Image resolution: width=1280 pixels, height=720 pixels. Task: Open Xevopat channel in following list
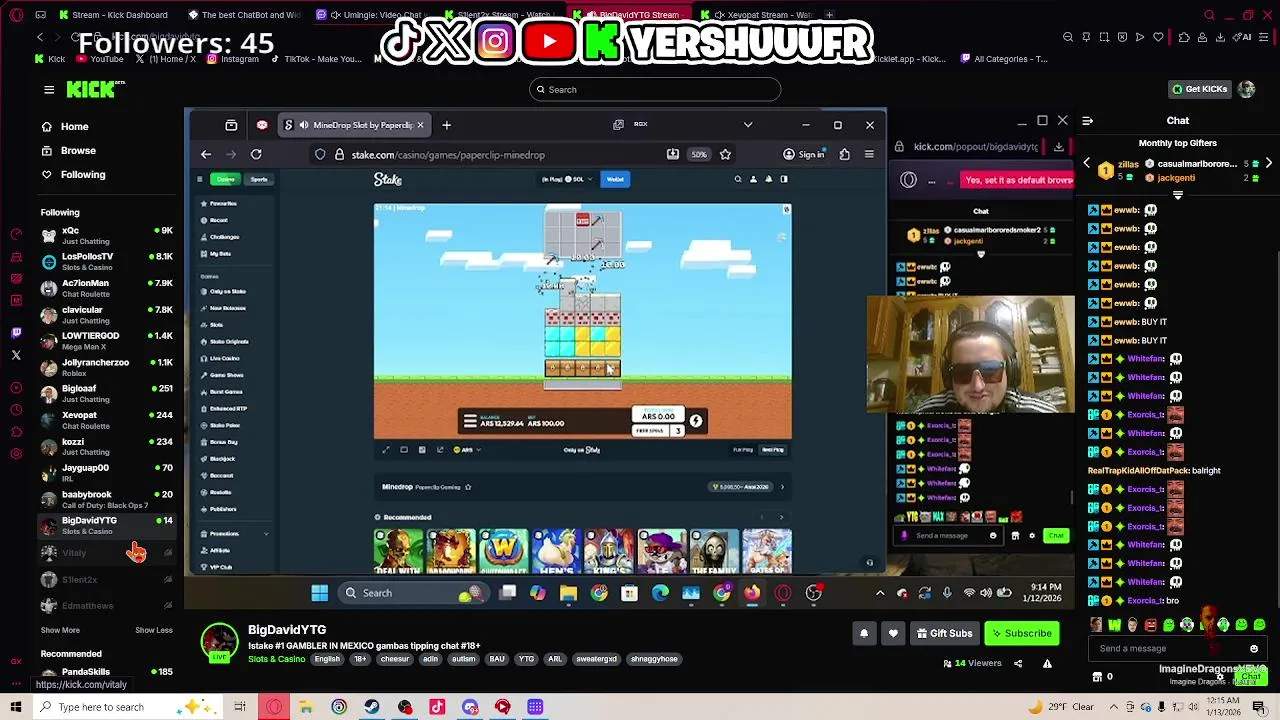coord(106,420)
